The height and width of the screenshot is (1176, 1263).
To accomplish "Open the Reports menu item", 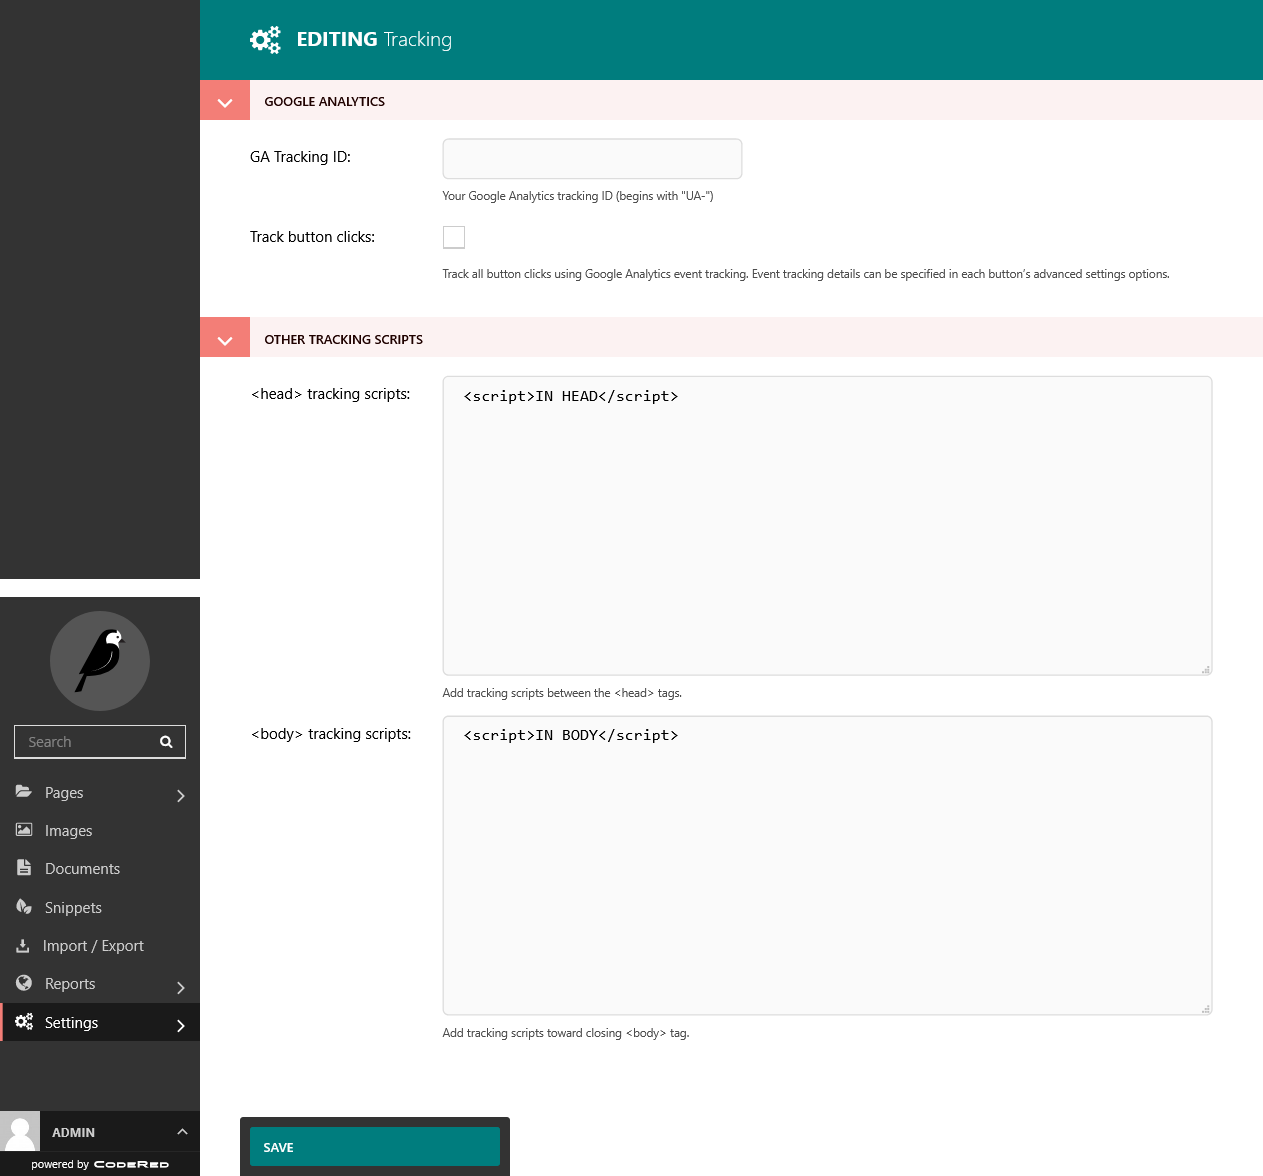I will click(x=70, y=984).
